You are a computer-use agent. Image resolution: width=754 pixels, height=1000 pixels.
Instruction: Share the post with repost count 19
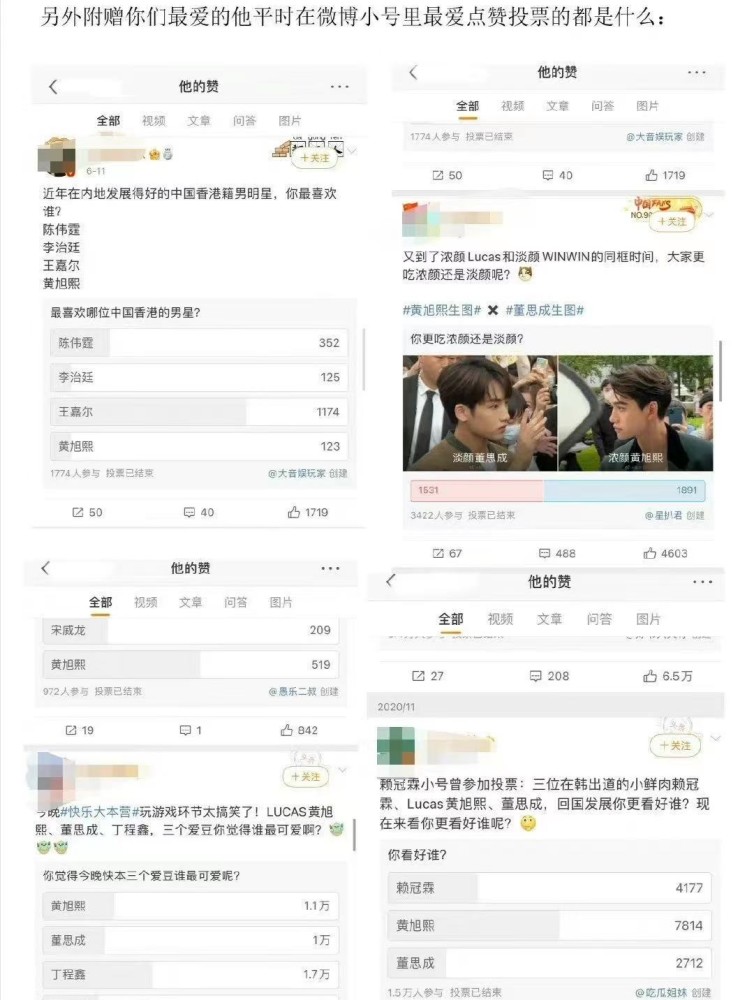(x=80, y=730)
